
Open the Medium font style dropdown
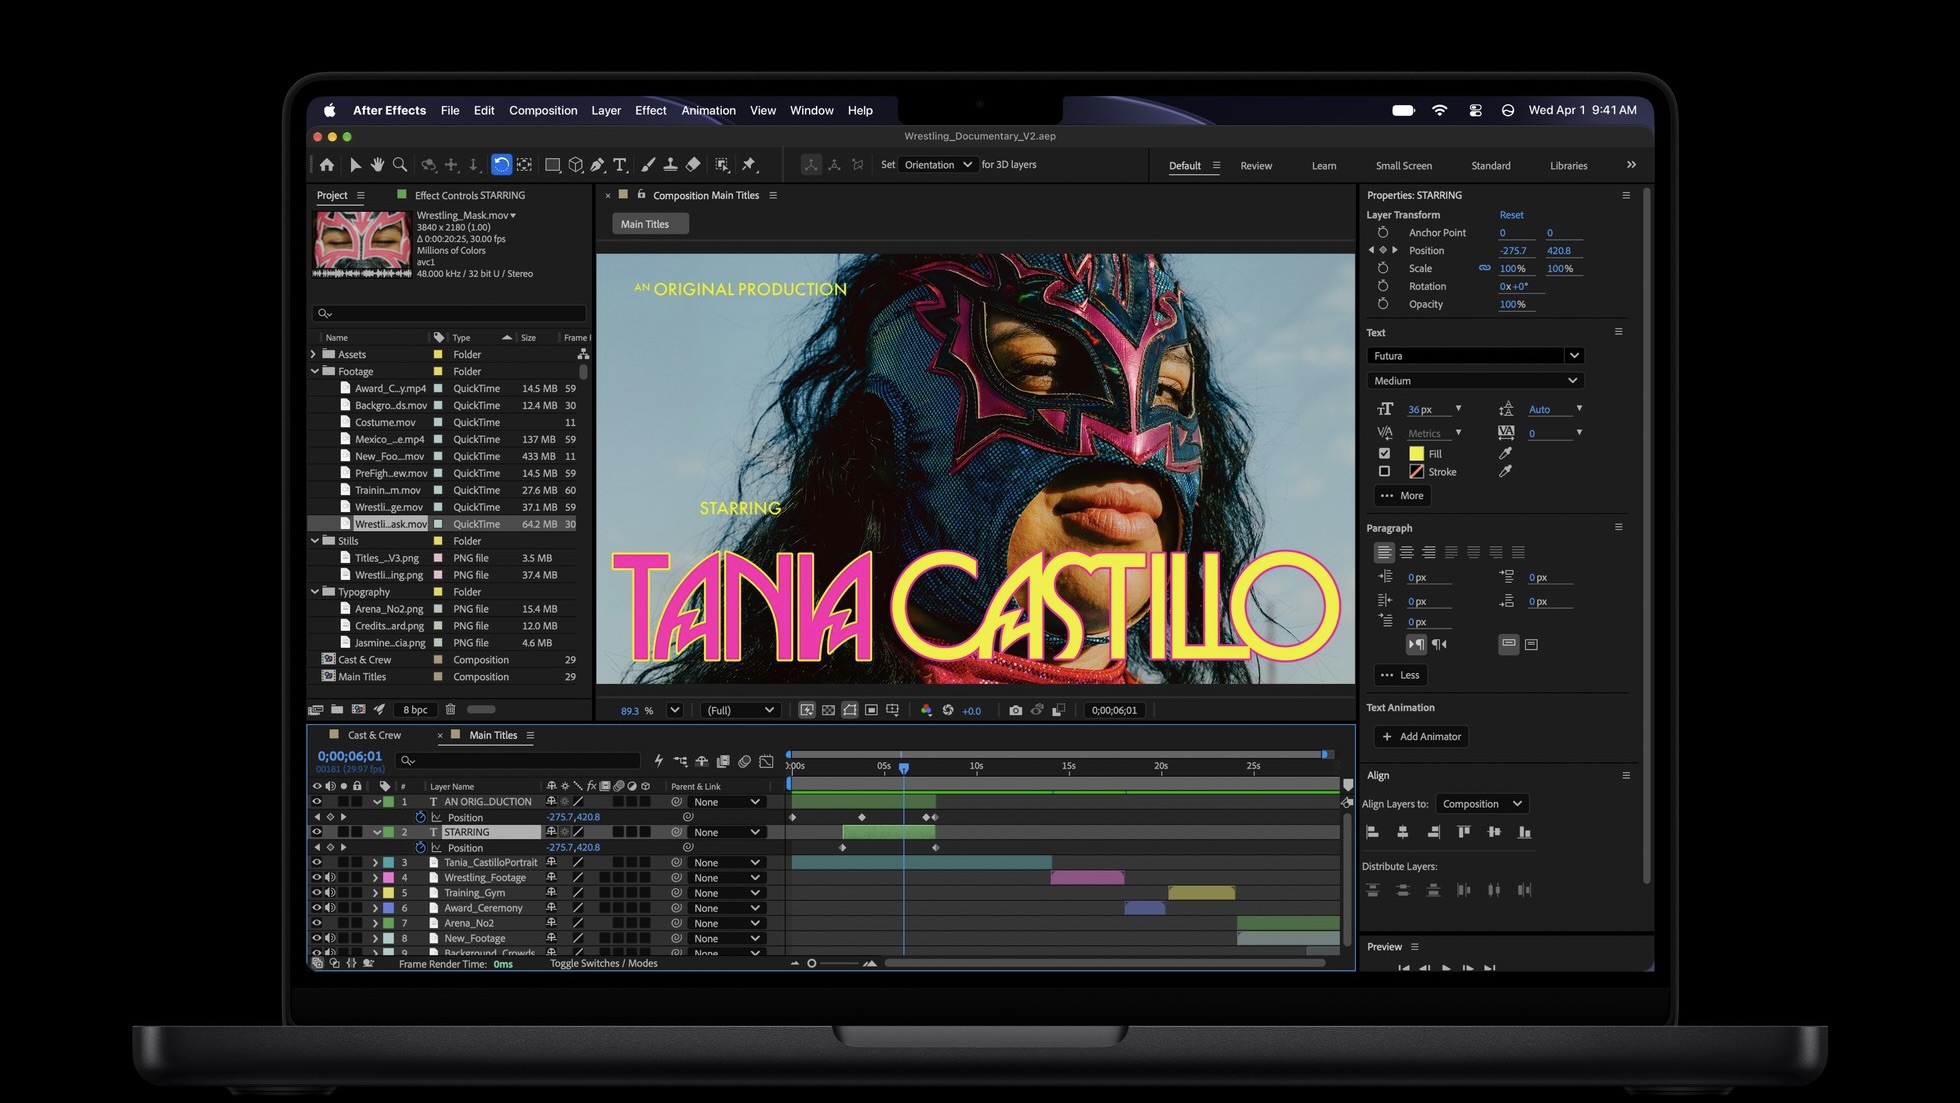click(x=1475, y=381)
